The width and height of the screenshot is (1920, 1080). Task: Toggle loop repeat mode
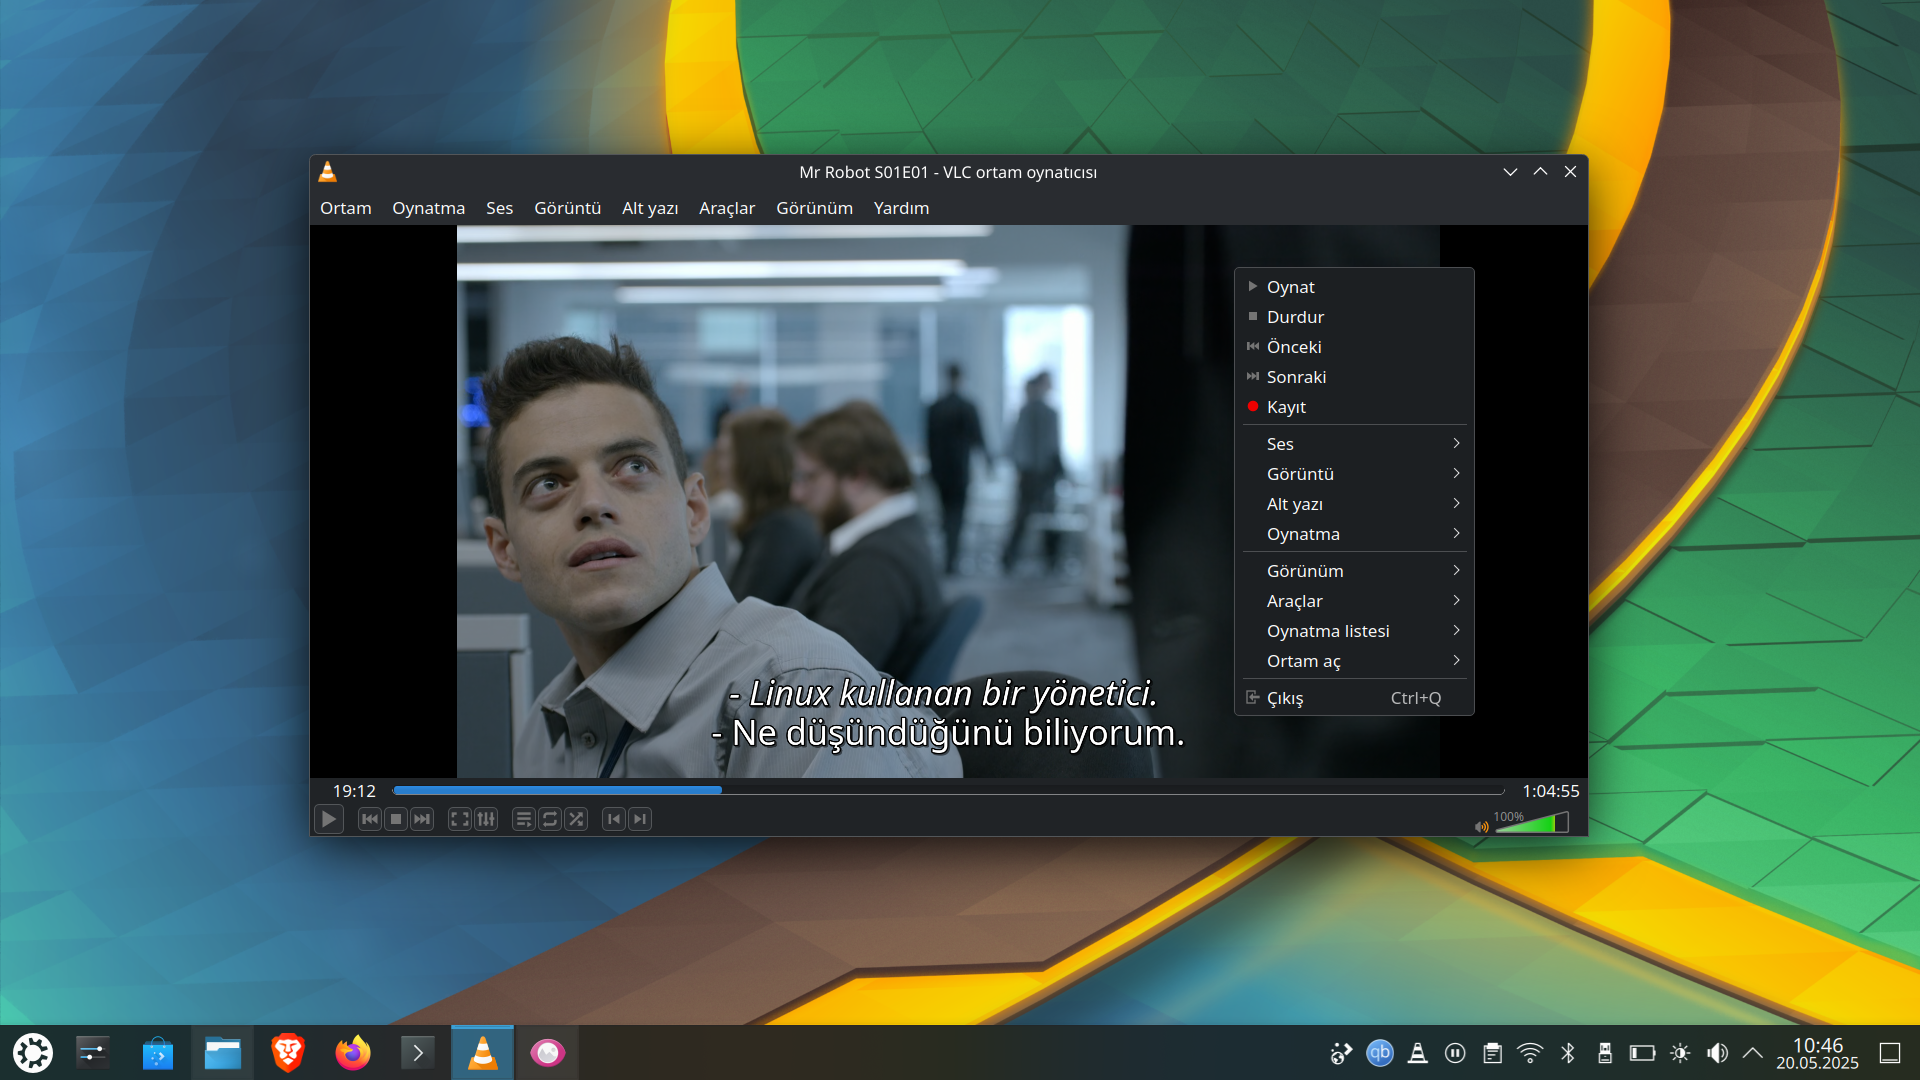click(550, 819)
